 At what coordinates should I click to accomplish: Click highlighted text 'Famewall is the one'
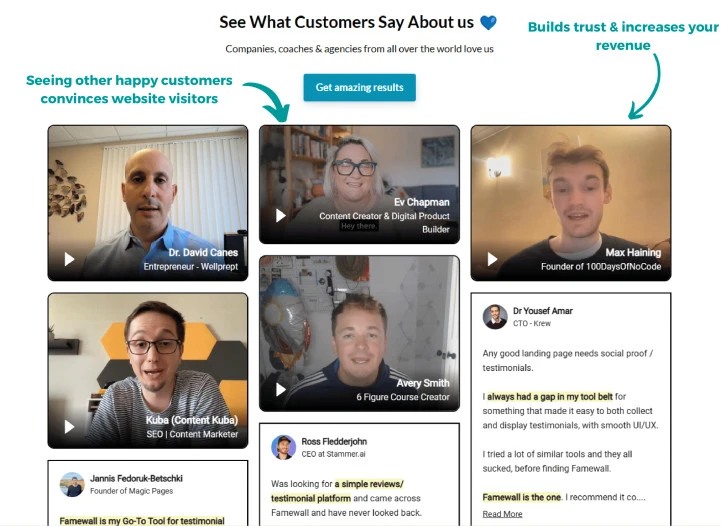tap(521, 497)
